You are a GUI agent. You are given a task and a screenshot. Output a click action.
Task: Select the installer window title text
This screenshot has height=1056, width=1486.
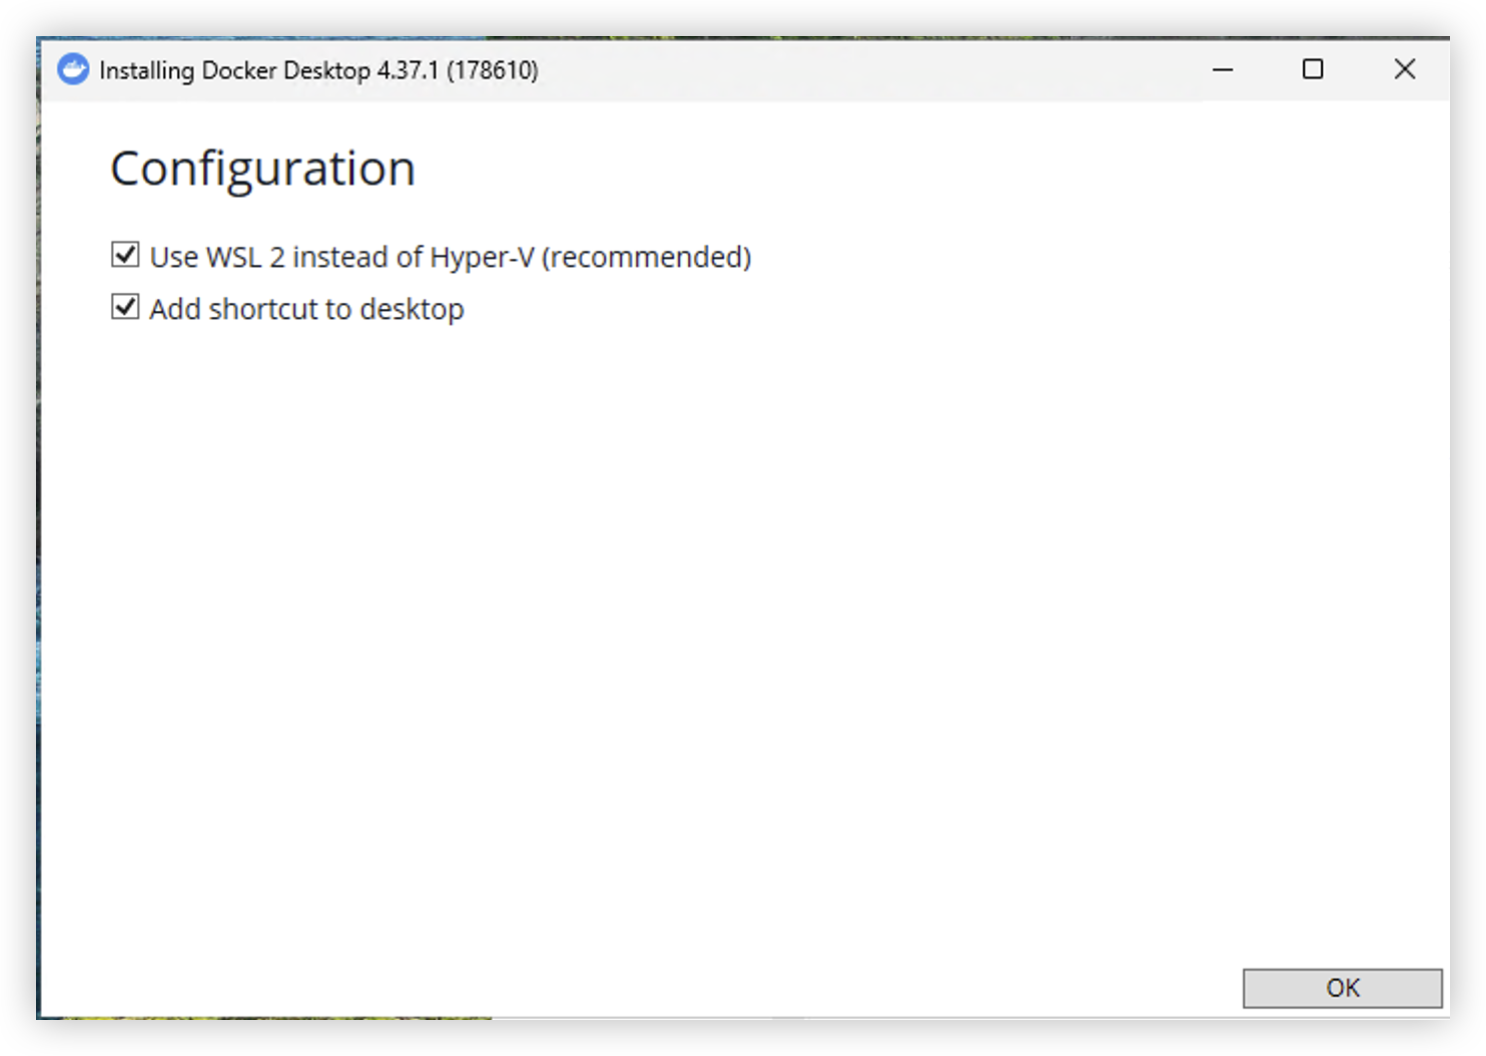pos(319,70)
